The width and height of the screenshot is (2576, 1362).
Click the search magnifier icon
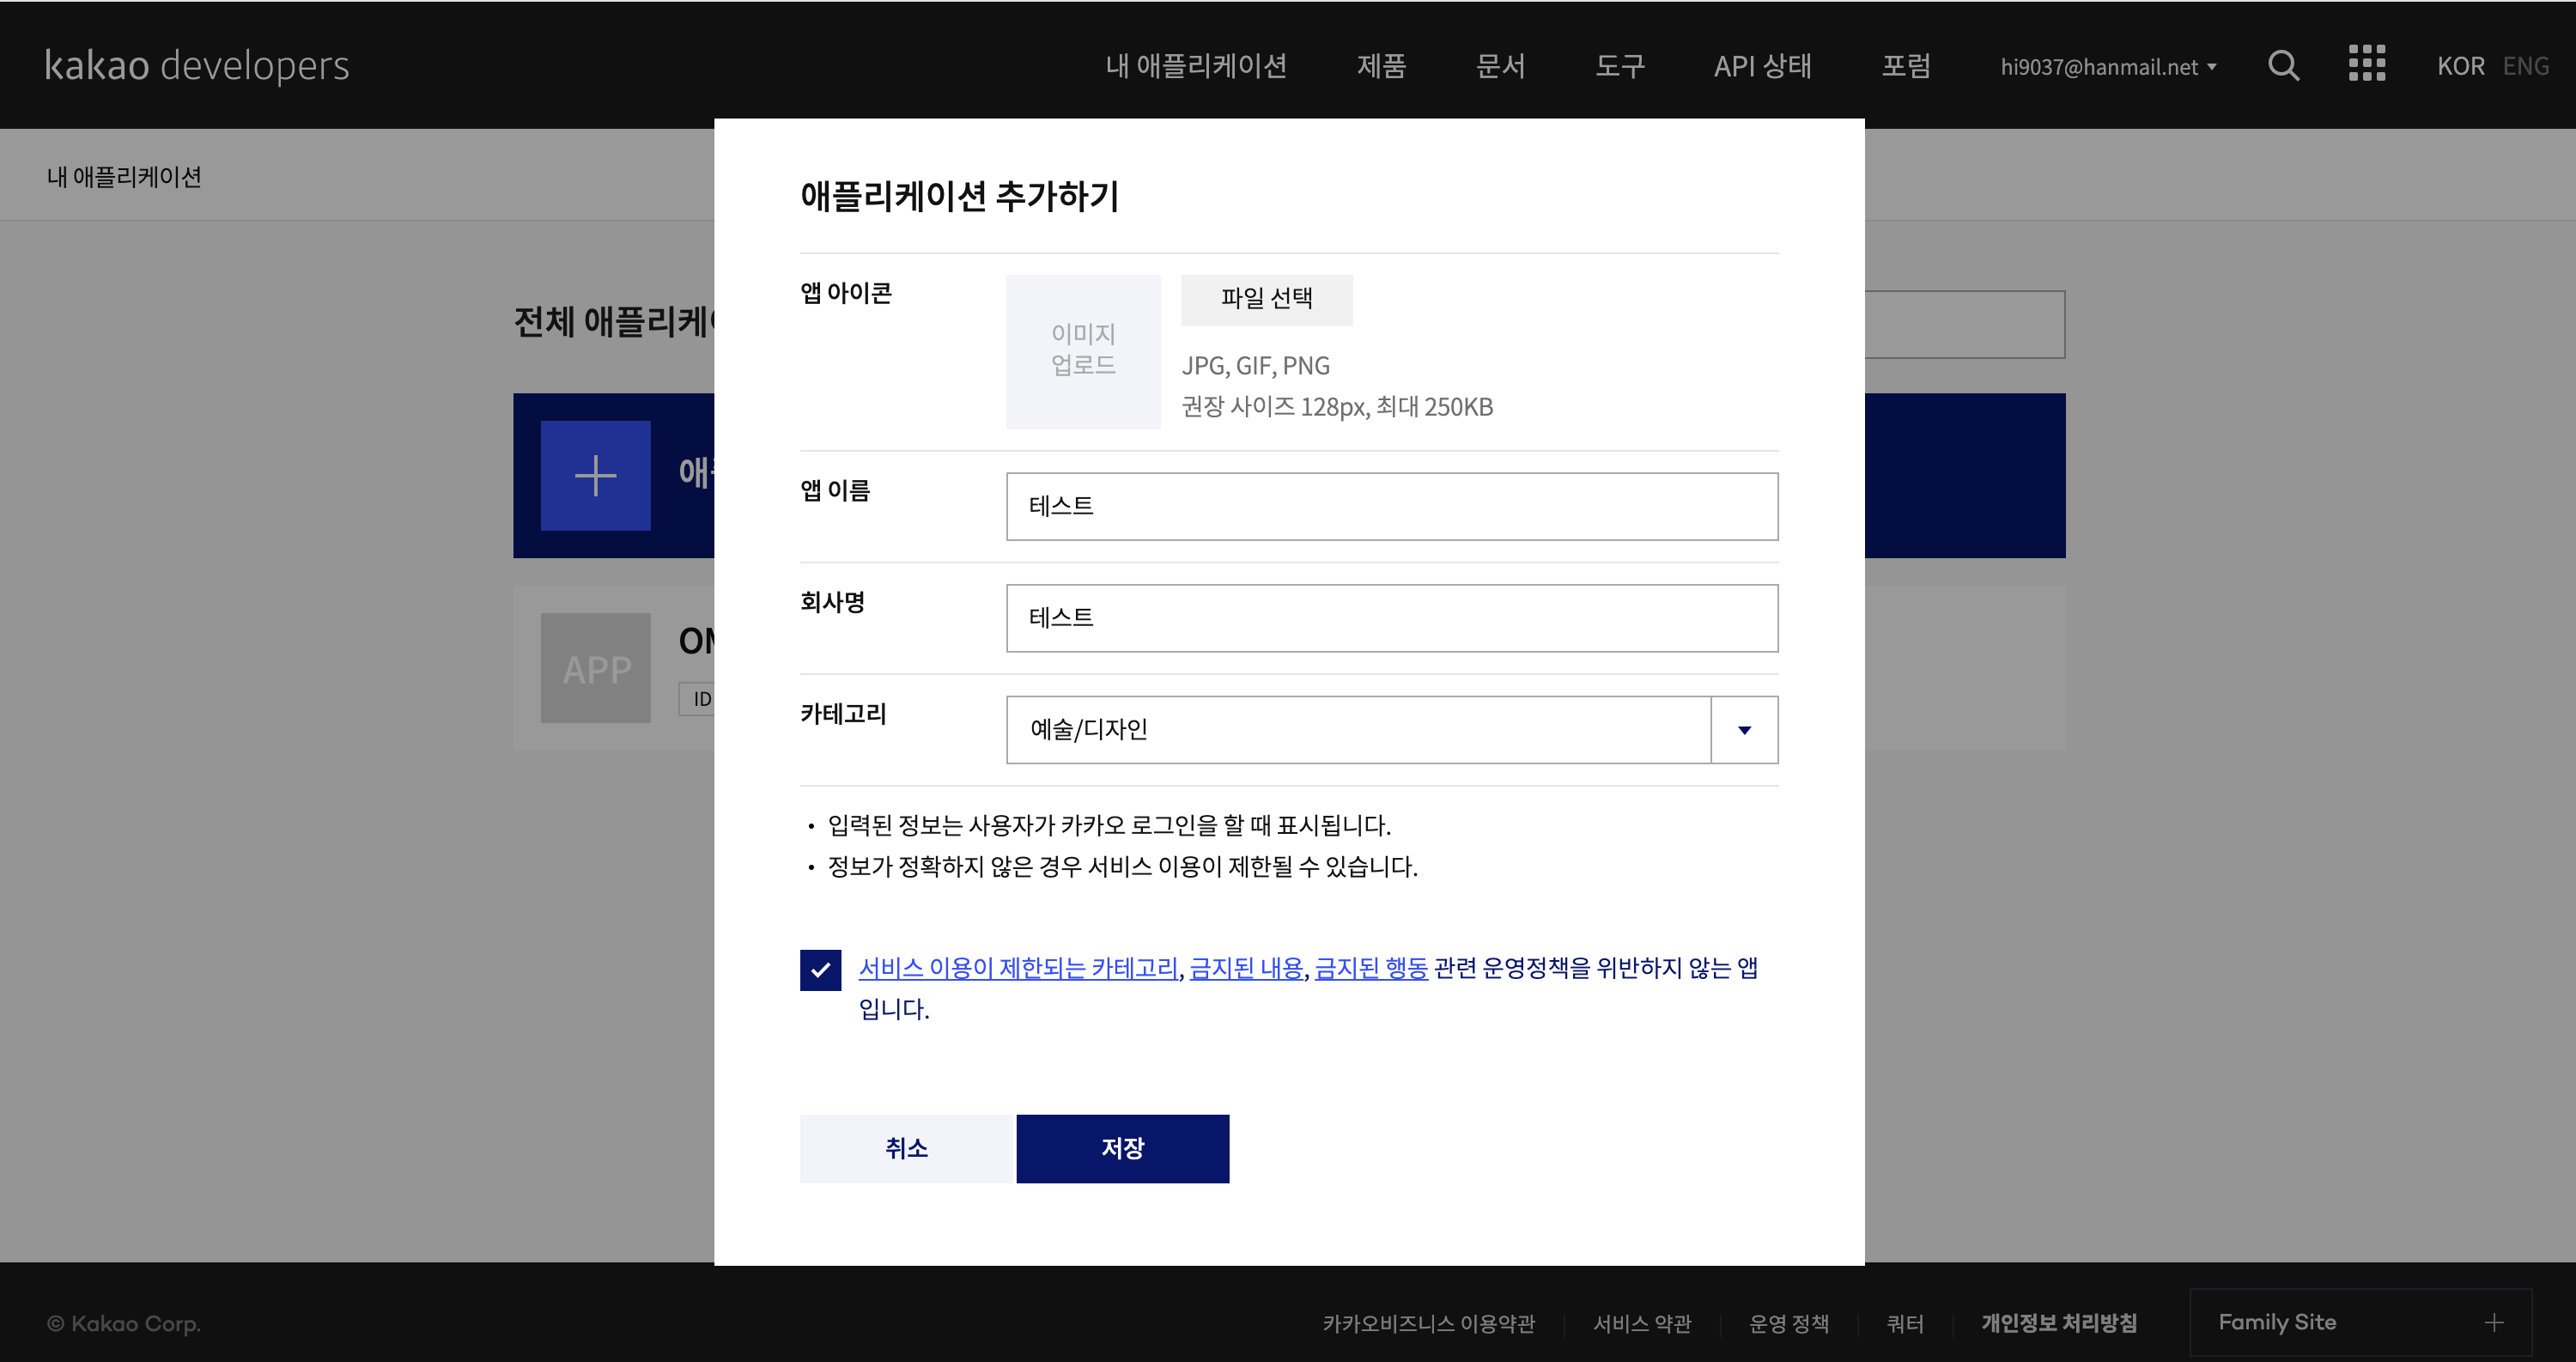(x=2283, y=66)
